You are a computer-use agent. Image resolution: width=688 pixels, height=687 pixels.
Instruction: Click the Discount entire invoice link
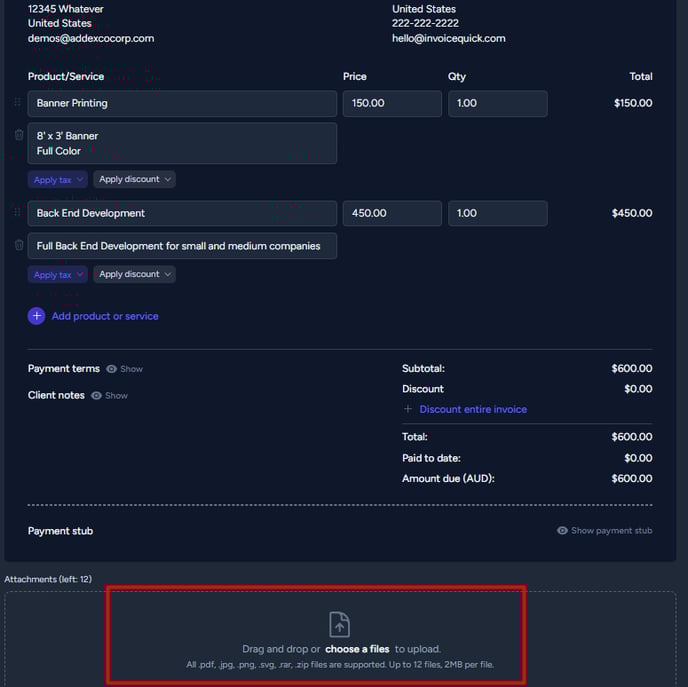[473, 409]
